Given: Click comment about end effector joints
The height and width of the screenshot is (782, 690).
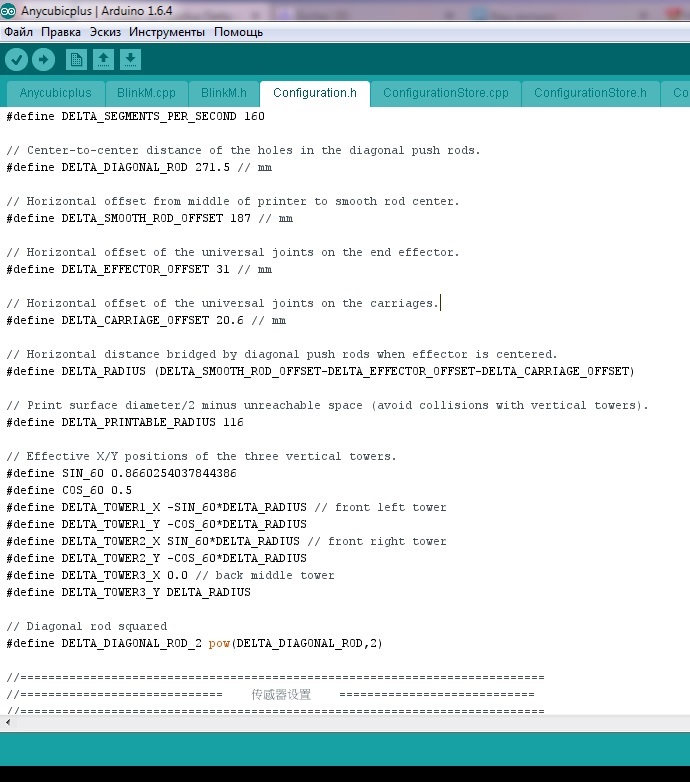Looking at the screenshot, I should pos(232,252).
